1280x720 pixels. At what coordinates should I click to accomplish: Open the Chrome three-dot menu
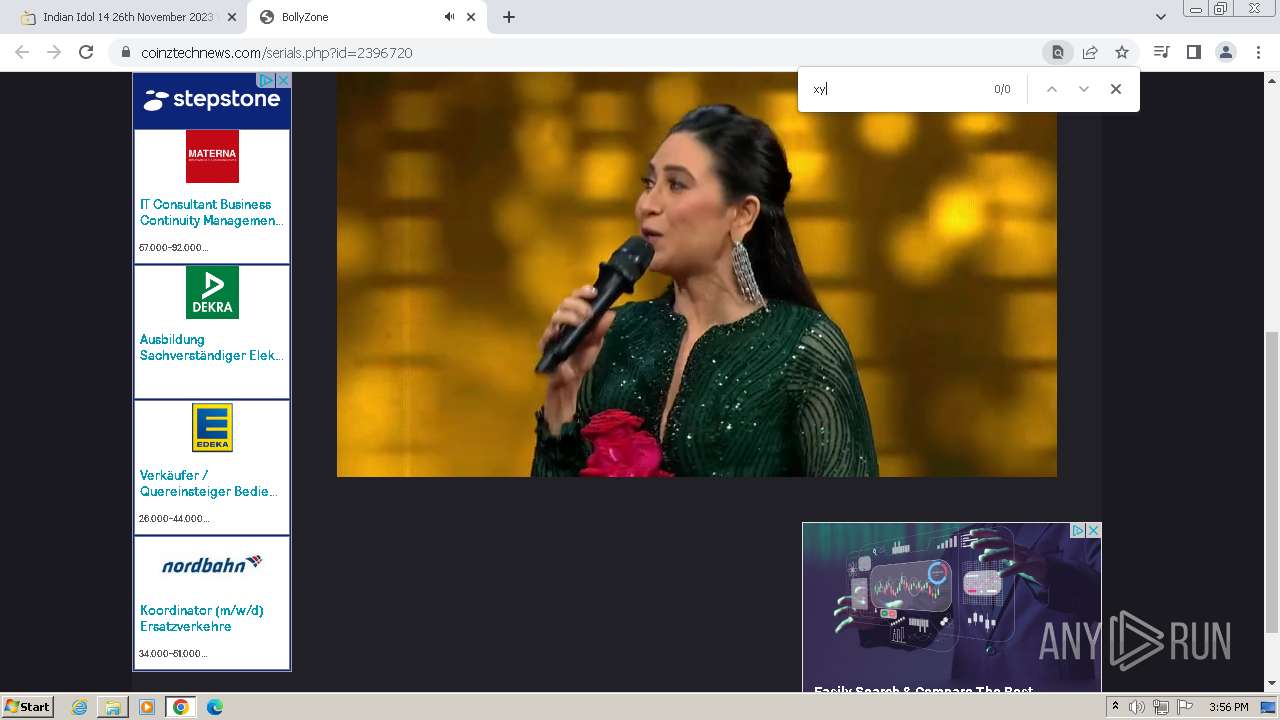click(1258, 52)
